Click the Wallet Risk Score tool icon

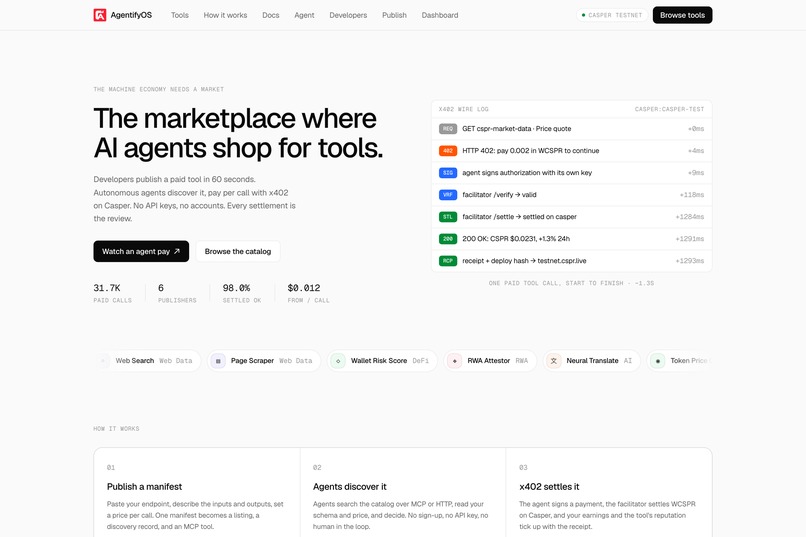click(x=338, y=361)
